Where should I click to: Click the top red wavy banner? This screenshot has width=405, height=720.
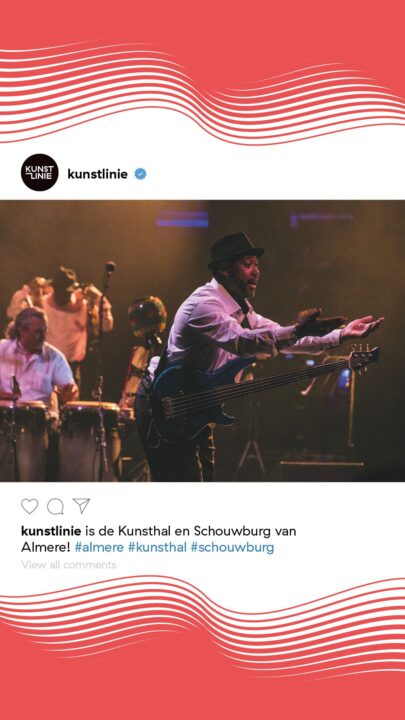pos(202,71)
